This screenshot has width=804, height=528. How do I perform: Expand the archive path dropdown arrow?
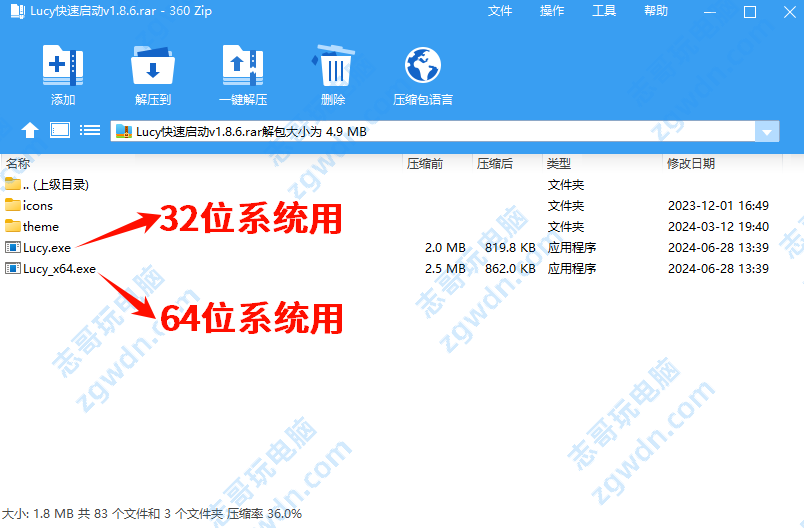coord(767,131)
